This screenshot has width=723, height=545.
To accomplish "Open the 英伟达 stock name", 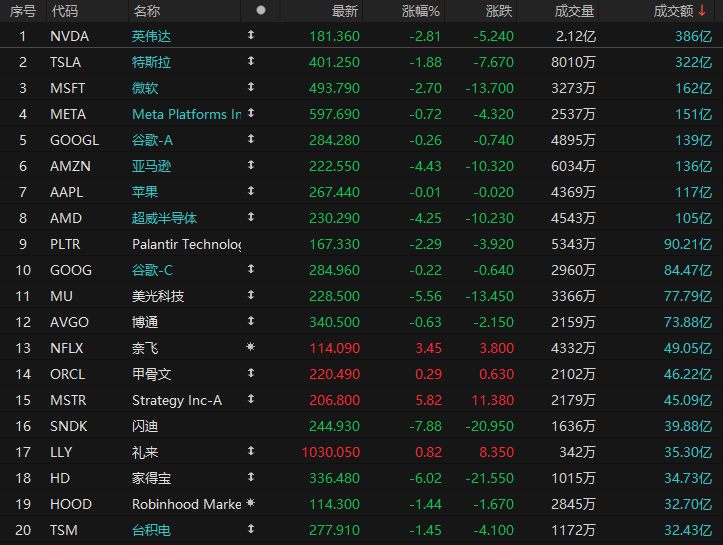I will [151, 36].
